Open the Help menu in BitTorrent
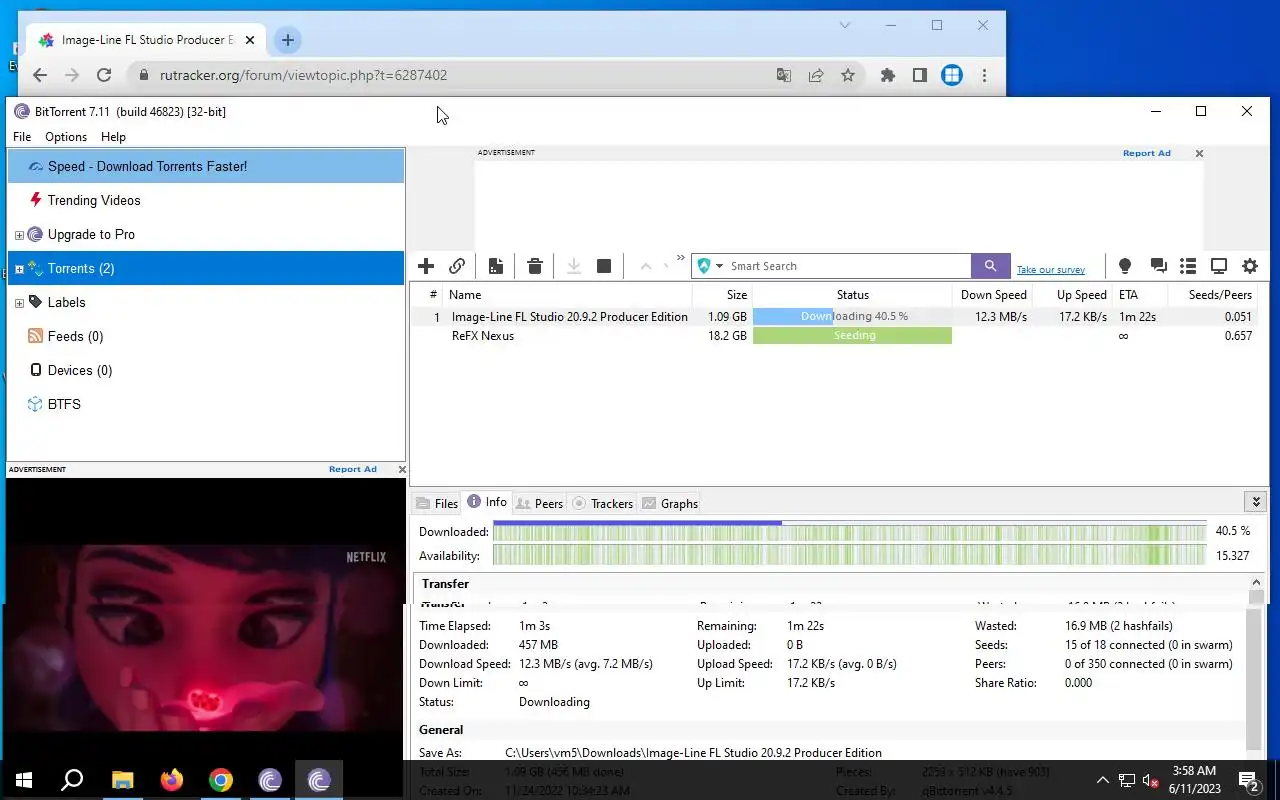Image resolution: width=1280 pixels, height=800 pixels. tap(113, 137)
